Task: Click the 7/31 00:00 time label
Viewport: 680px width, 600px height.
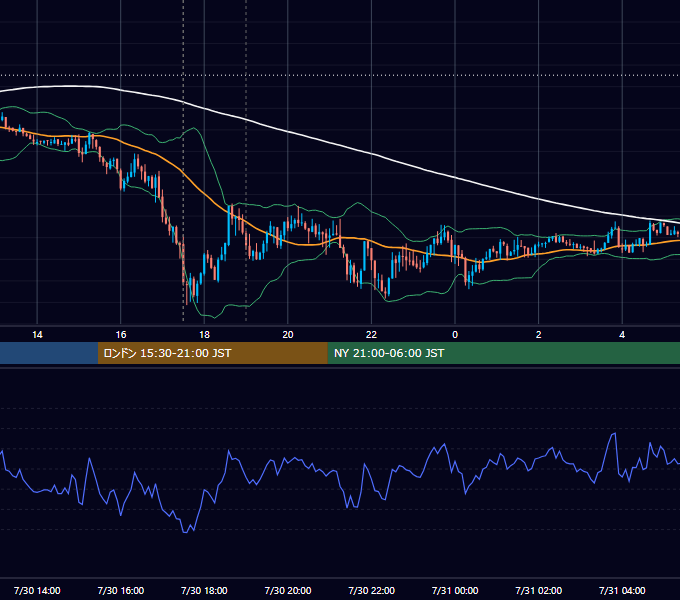Action: (x=455, y=590)
